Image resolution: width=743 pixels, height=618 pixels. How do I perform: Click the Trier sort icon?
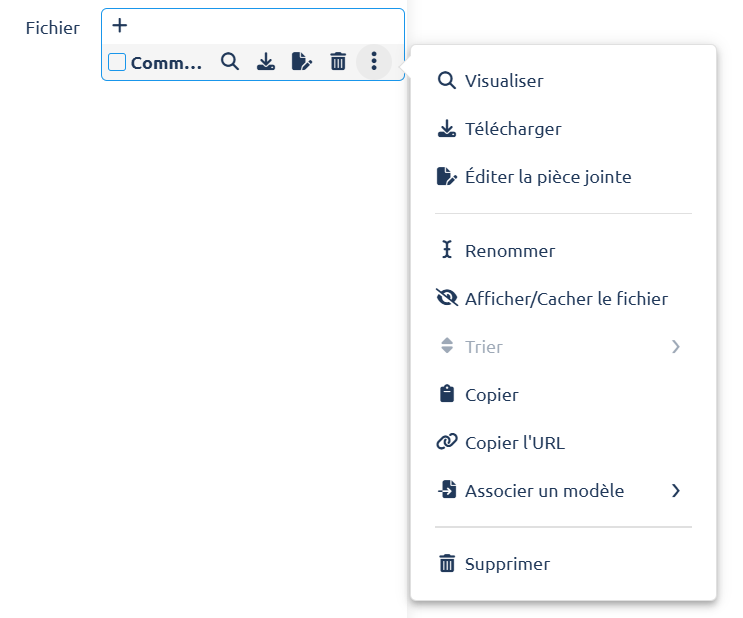(x=447, y=347)
